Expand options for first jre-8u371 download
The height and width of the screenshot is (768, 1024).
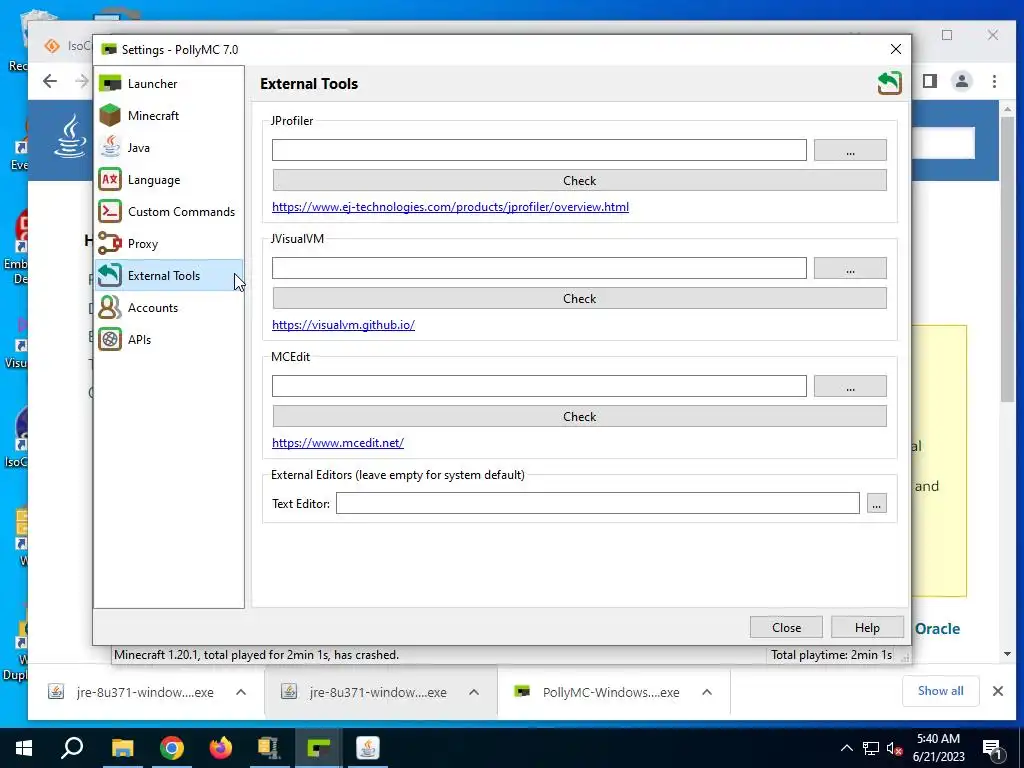pos(241,692)
